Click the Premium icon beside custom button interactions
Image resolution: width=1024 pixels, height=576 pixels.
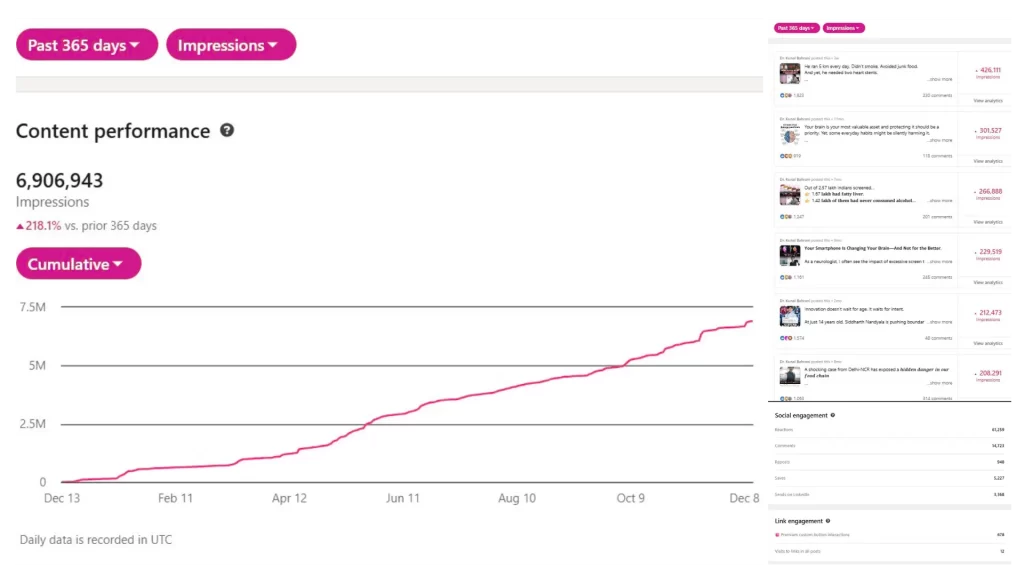point(777,535)
